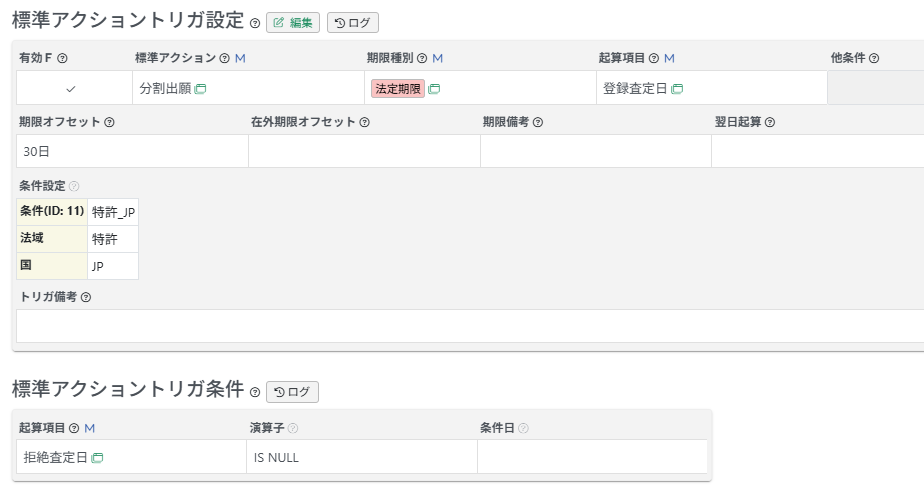Click the copy icon next to 登録査定日
The width and height of the screenshot is (924, 489).
click(x=677, y=89)
